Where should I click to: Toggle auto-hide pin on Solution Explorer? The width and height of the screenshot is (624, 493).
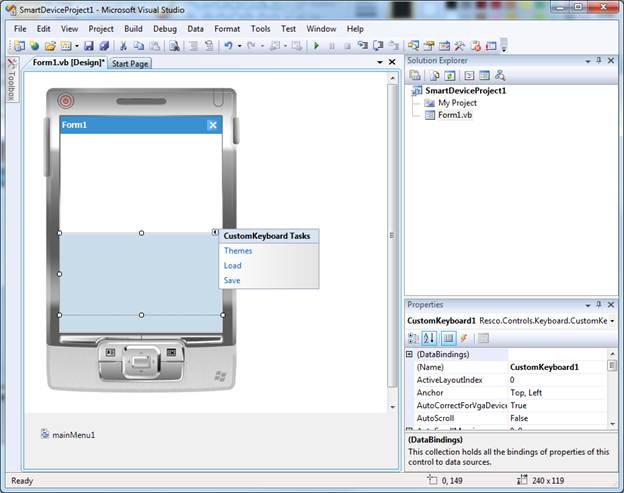[599, 61]
